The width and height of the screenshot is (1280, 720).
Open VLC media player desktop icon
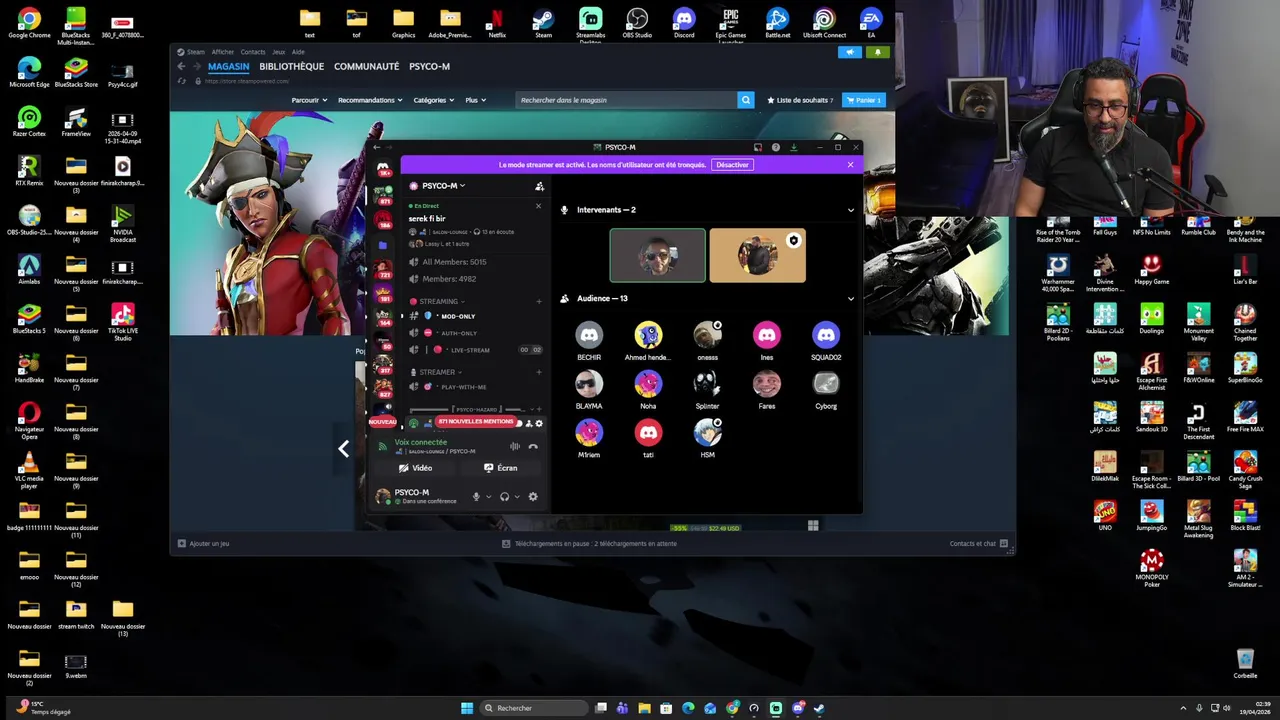pos(29,469)
